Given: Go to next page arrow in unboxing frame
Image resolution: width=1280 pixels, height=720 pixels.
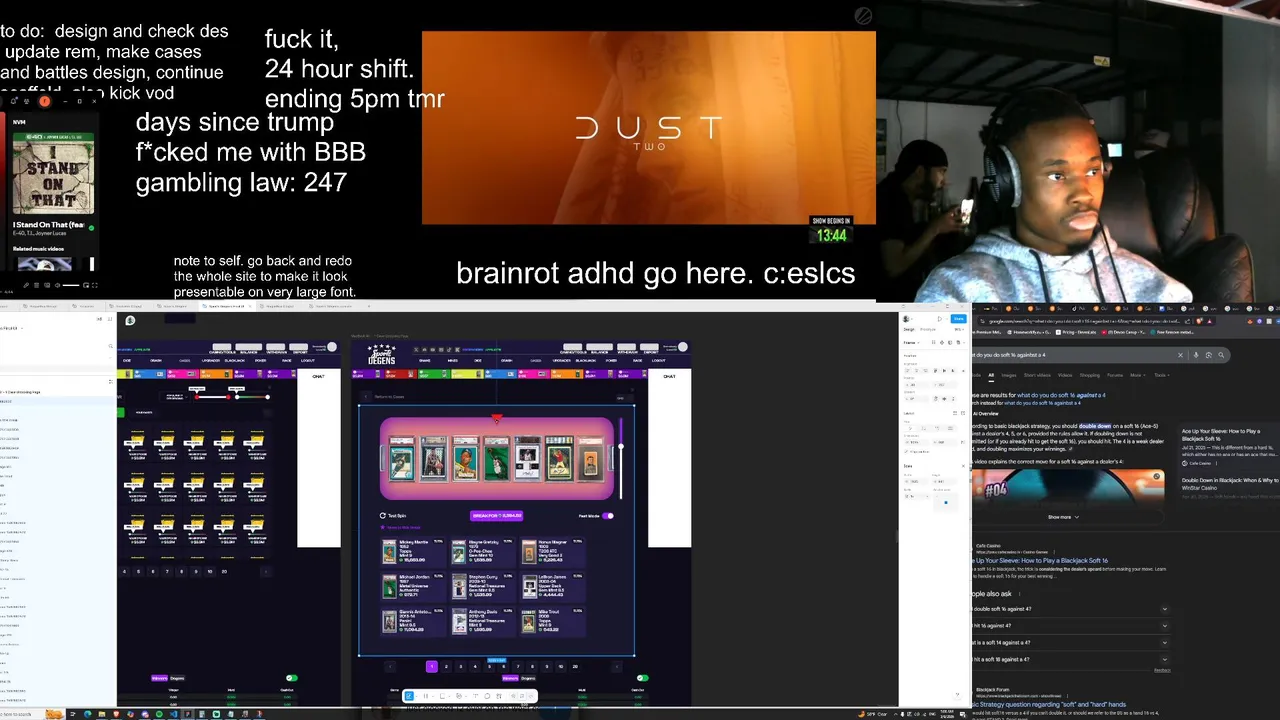Looking at the screenshot, I should [x=617, y=667].
